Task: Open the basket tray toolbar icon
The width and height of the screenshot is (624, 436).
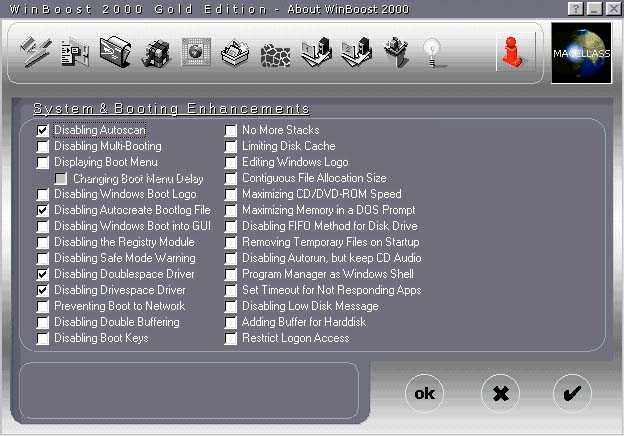Action: pos(235,53)
